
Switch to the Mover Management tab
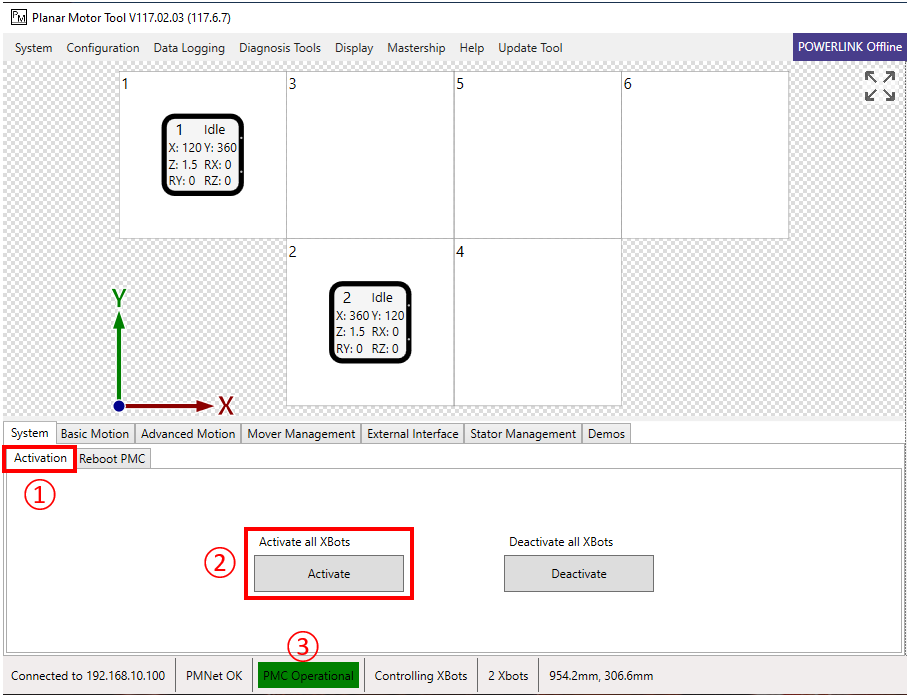[x=301, y=434]
